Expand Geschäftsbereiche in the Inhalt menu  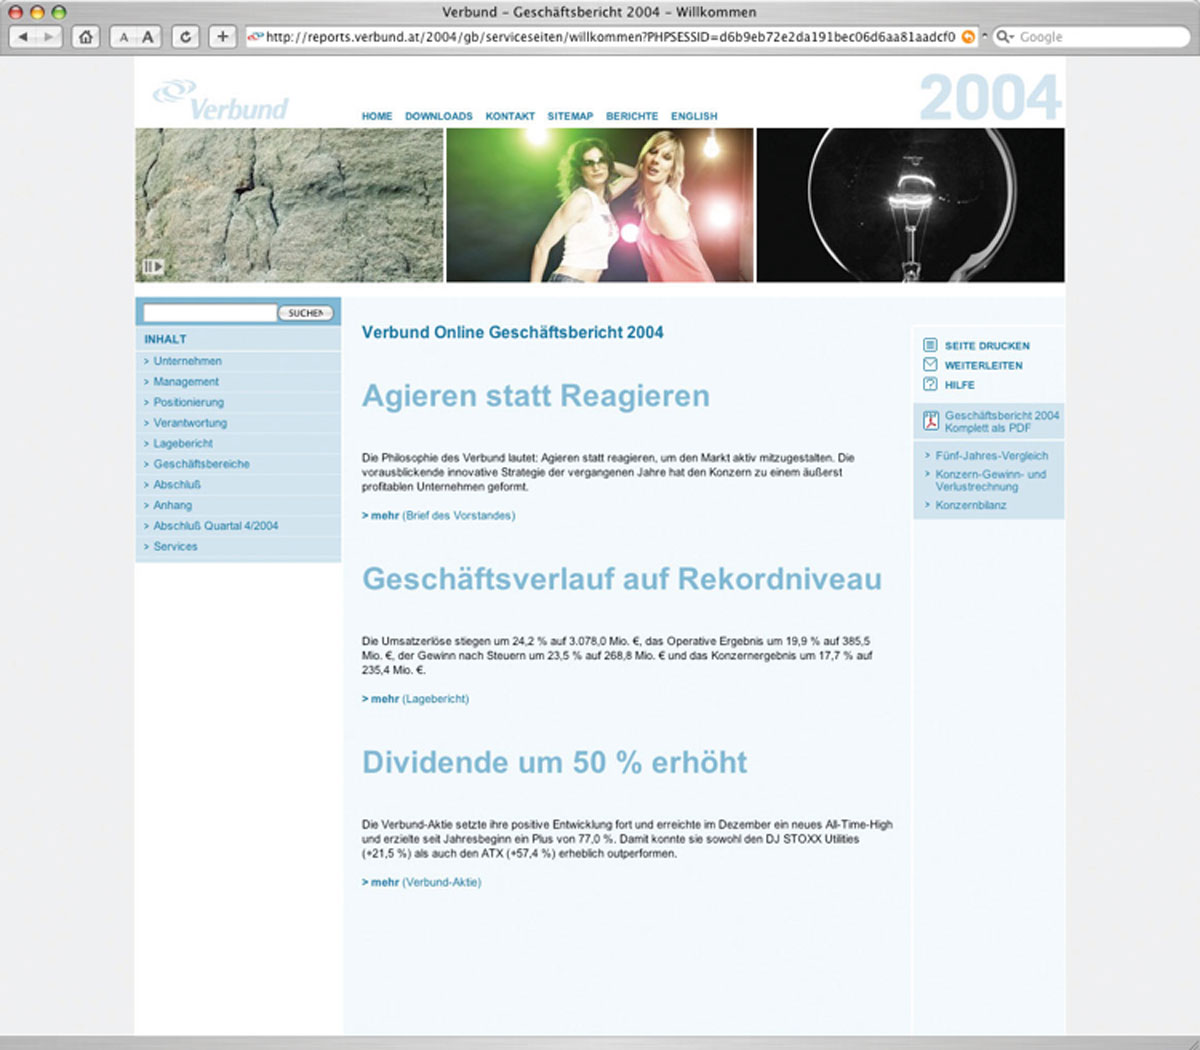(x=201, y=464)
